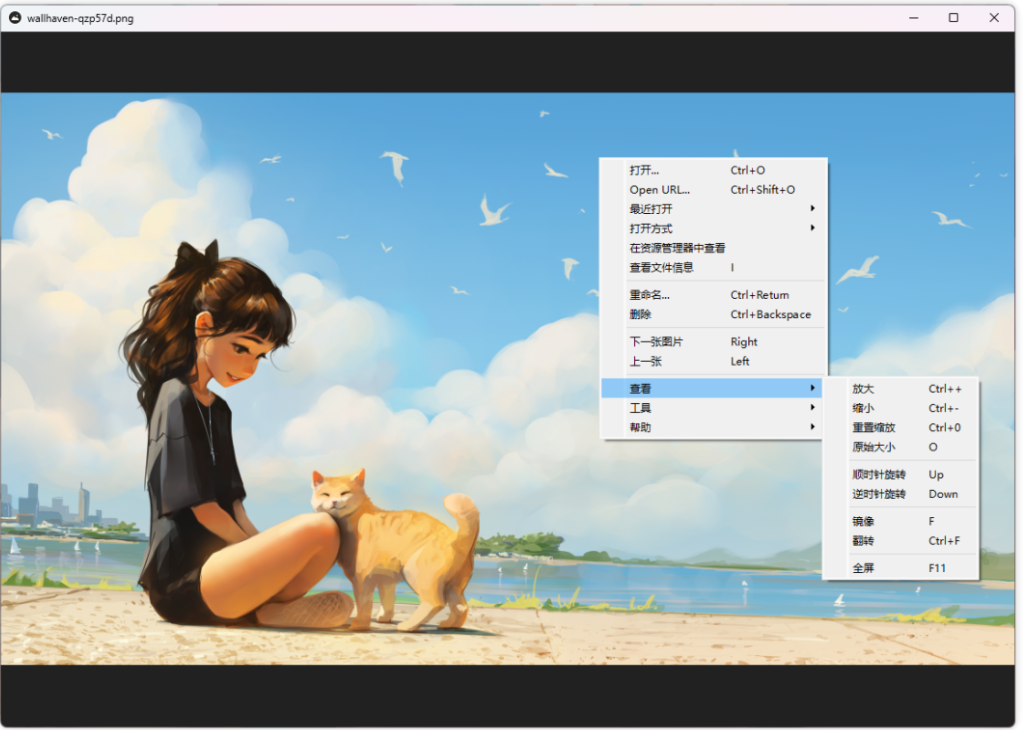The width and height of the screenshot is (1026, 730).
Task: Choose 重命名... from the menu
Action: coord(713,295)
